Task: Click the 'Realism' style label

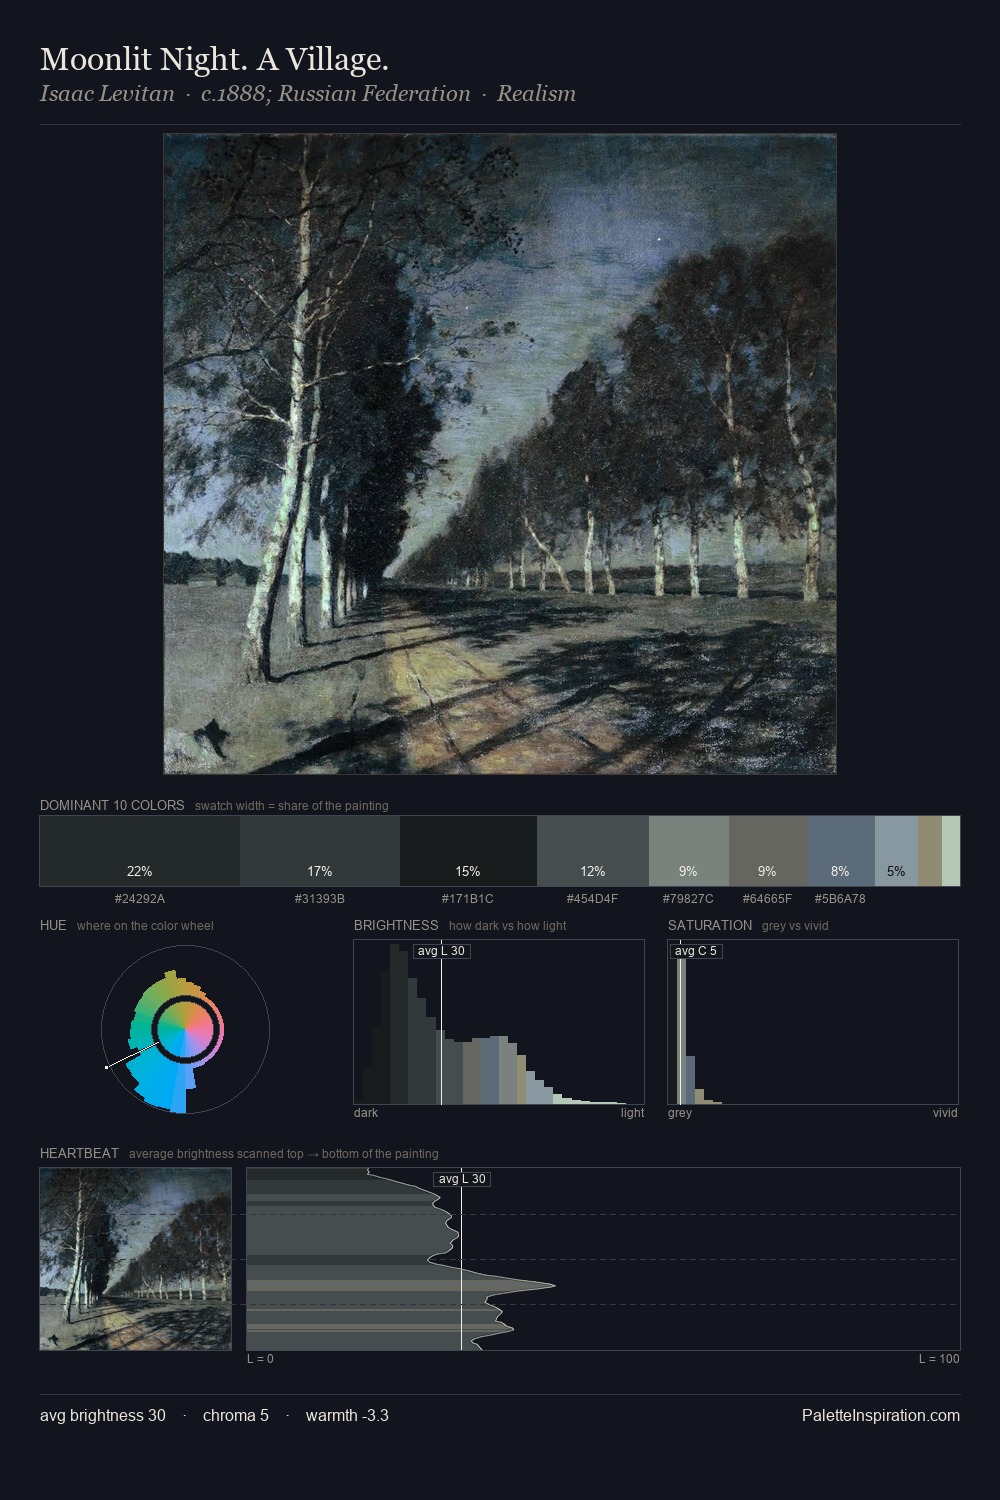Action: (x=536, y=94)
